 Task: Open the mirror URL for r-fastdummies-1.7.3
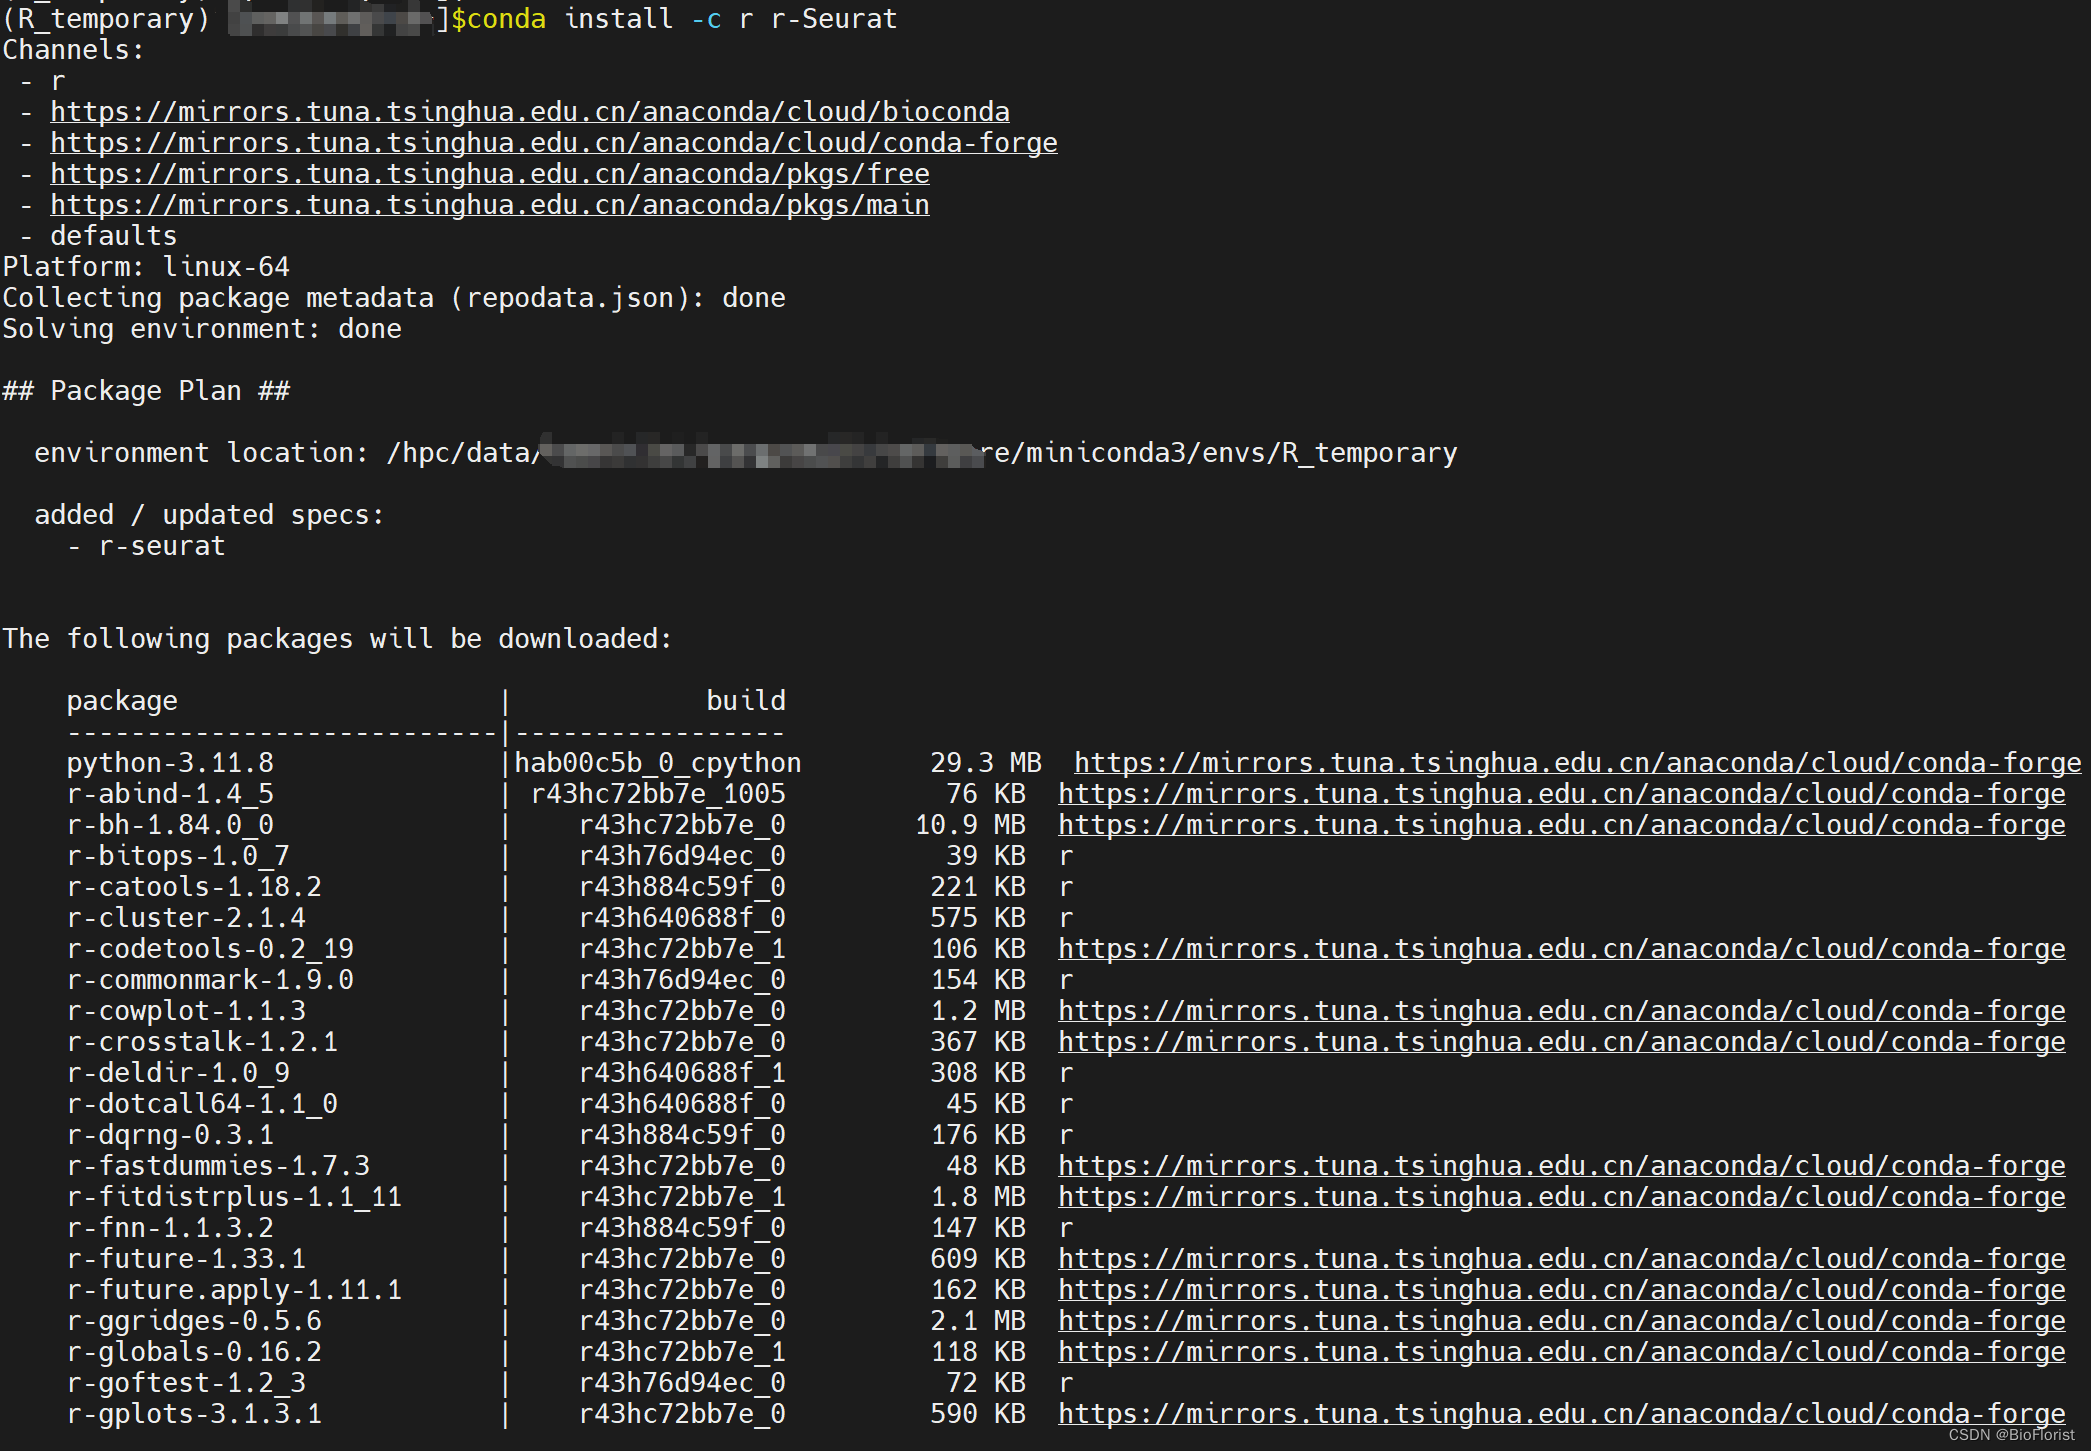pos(1561,1165)
